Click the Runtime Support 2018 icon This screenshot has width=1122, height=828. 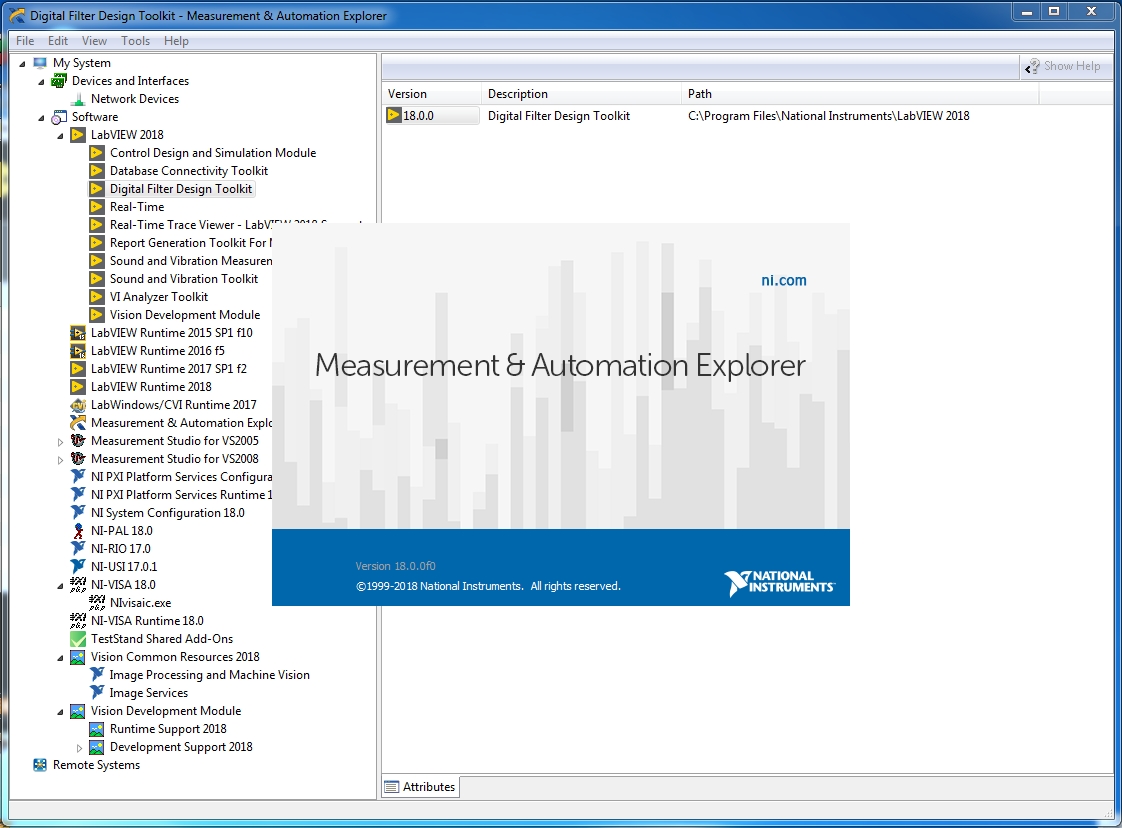coord(97,729)
